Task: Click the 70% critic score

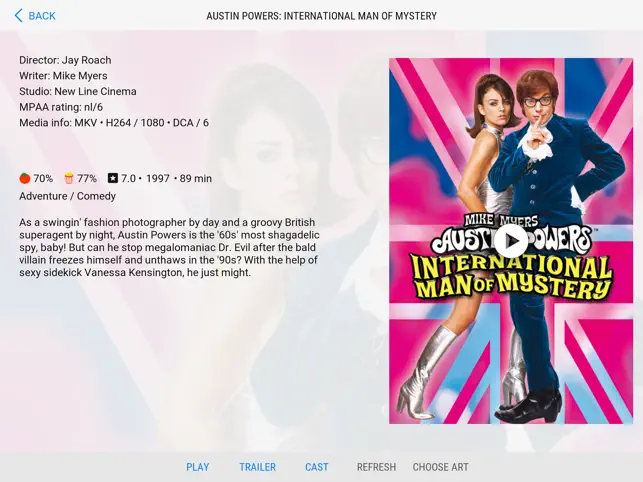Action: (43, 178)
